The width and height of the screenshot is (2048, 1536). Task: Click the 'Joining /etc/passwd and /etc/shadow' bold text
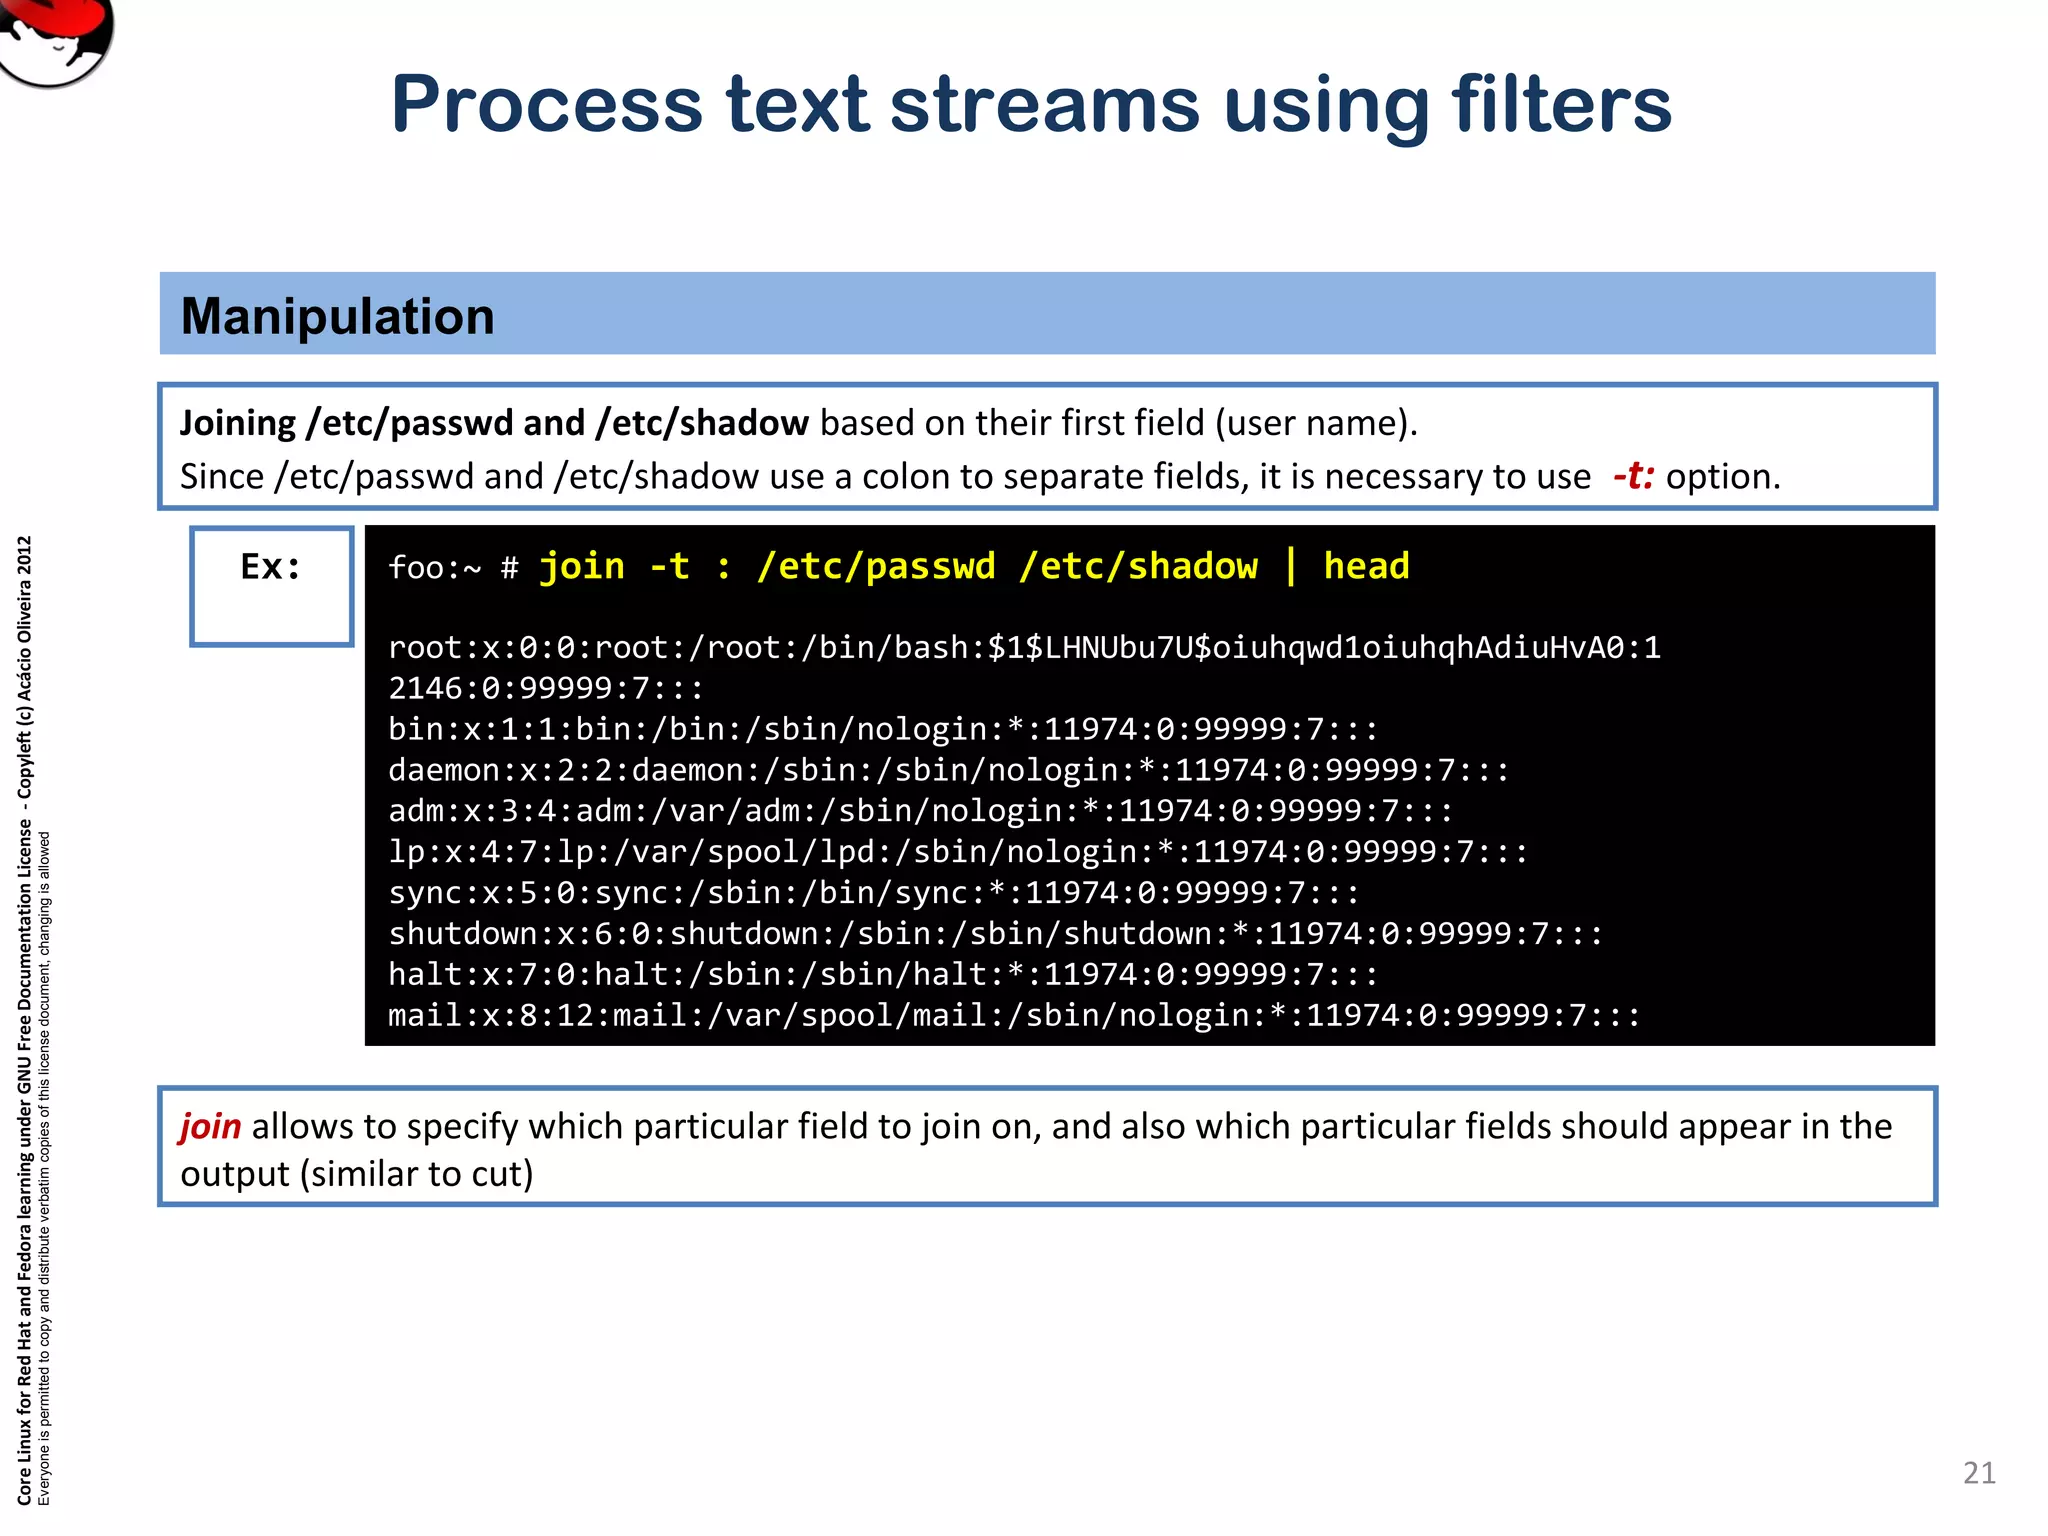(494, 423)
